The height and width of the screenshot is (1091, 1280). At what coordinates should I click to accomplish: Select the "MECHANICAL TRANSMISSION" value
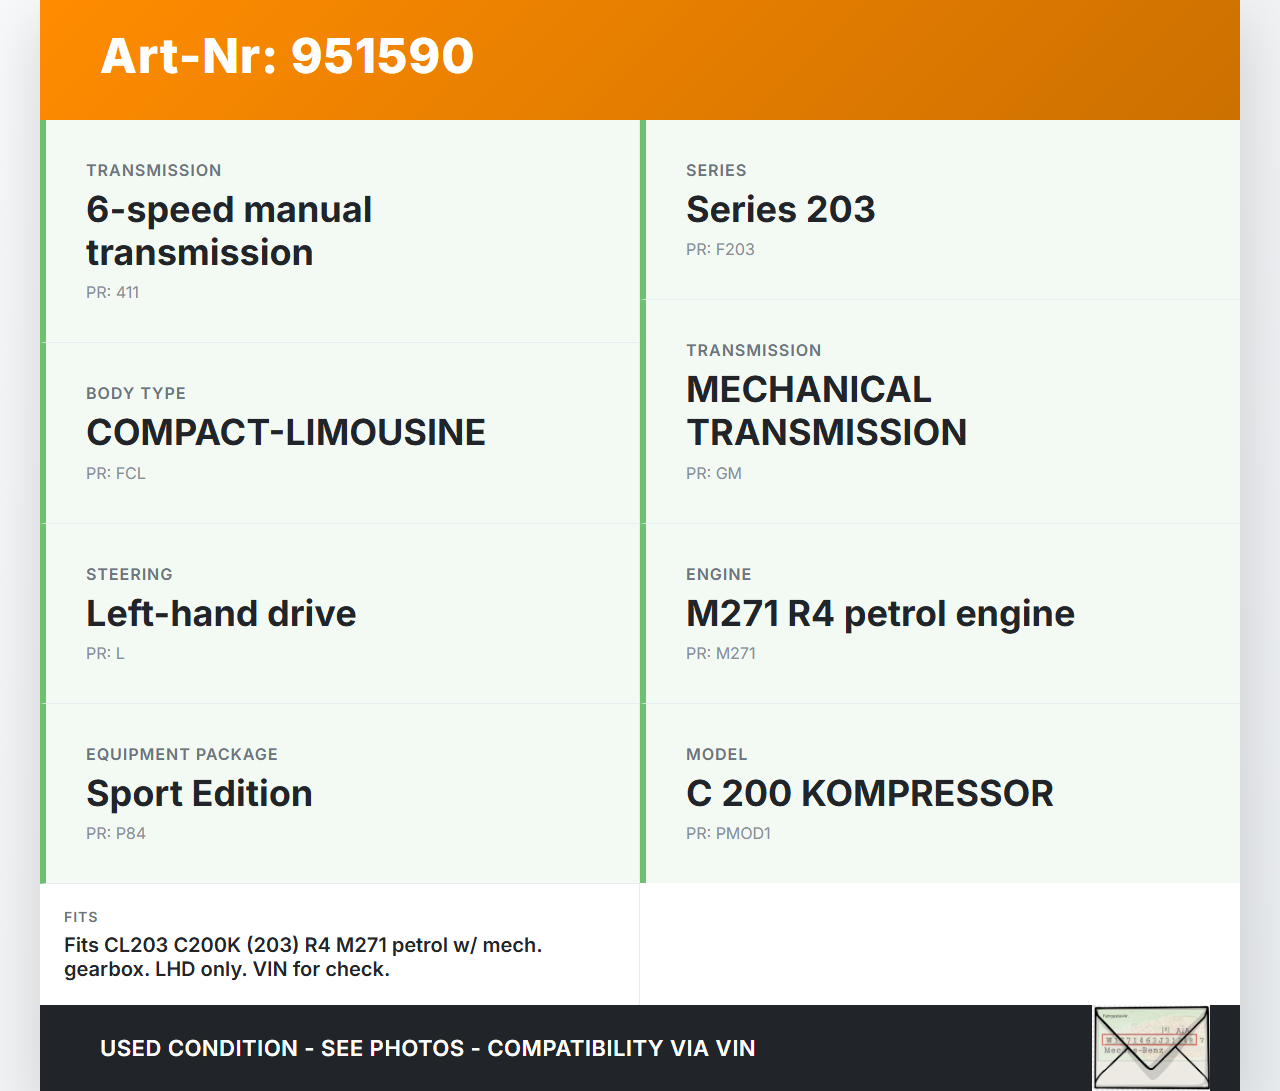[x=826, y=411]
